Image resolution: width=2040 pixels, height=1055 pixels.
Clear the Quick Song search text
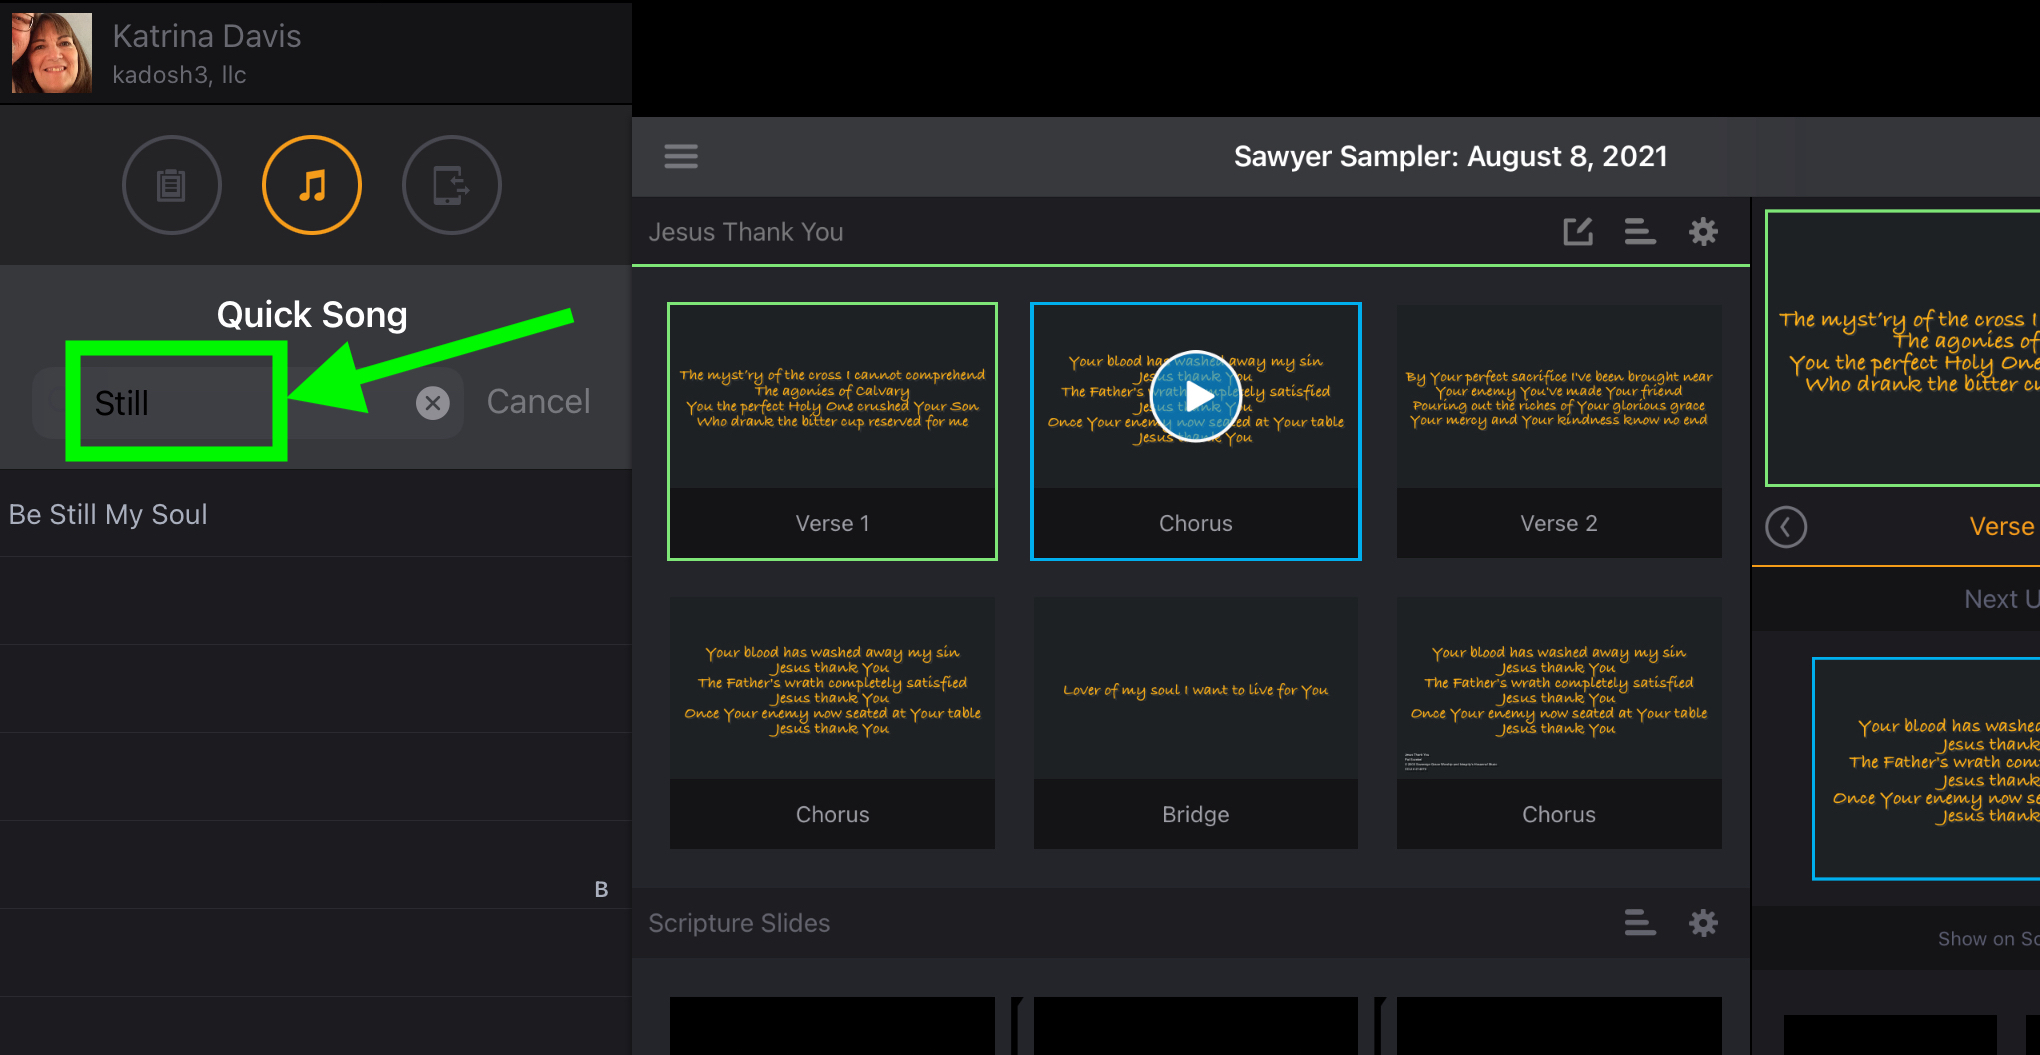(432, 403)
